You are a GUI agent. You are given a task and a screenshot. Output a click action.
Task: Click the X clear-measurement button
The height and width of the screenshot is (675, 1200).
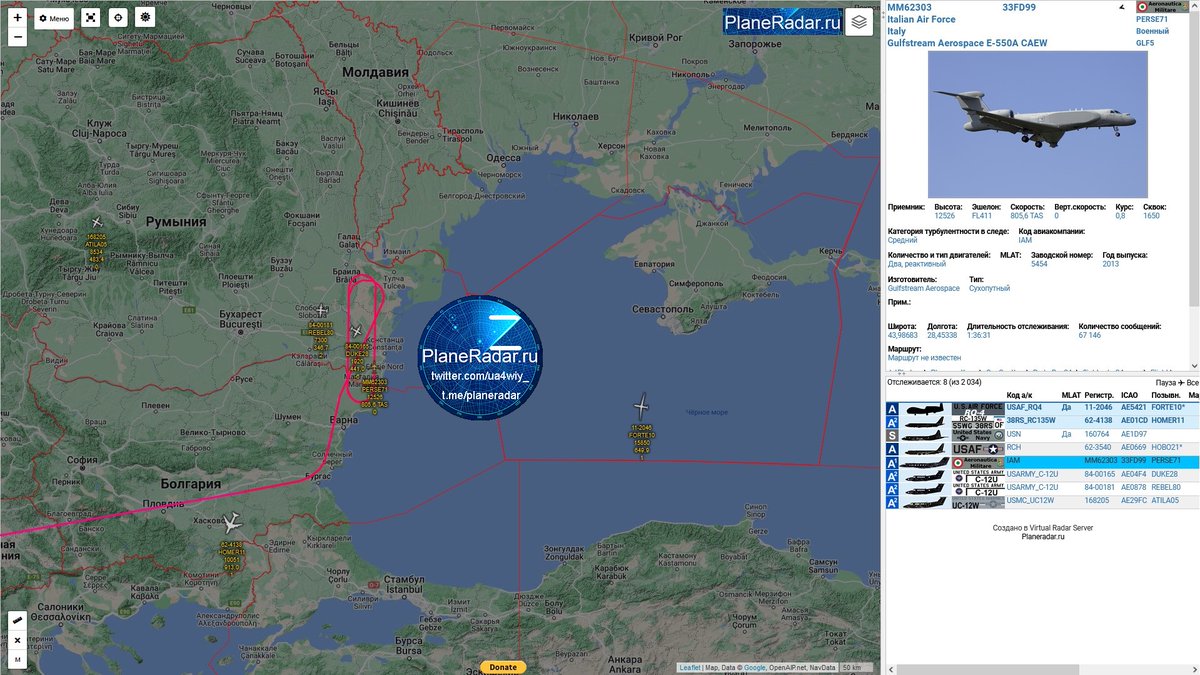point(18,640)
